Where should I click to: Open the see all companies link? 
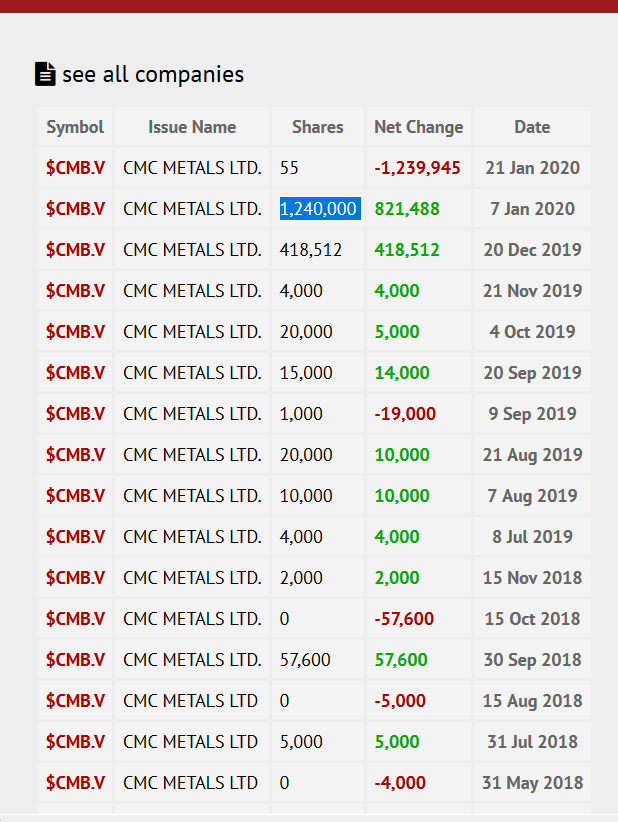(x=152, y=74)
